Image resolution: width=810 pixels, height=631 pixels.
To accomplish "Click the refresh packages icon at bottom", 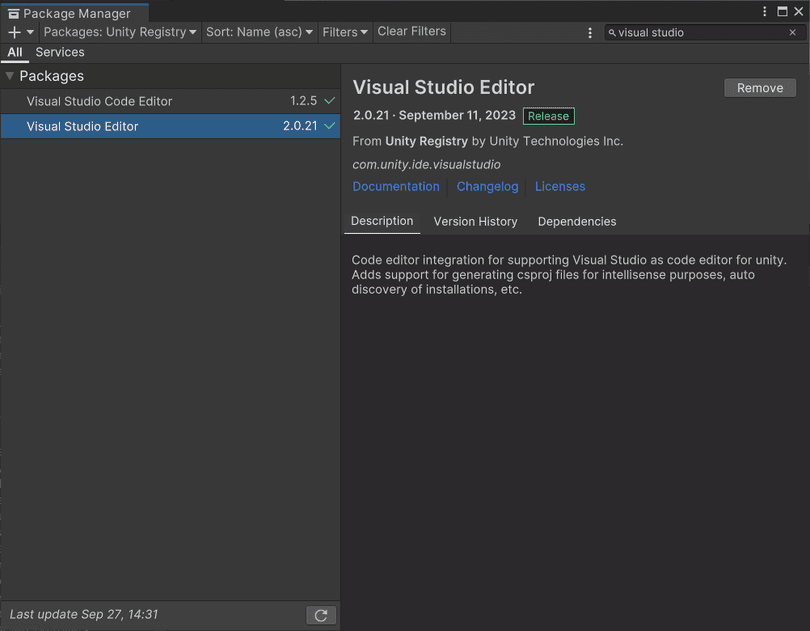I will (x=321, y=614).
